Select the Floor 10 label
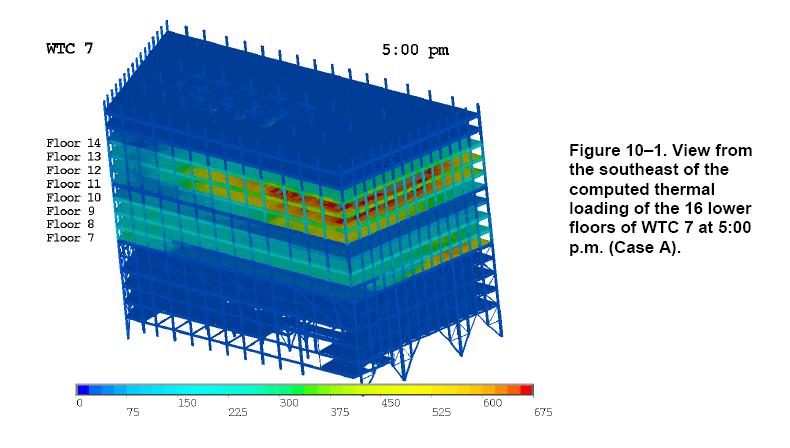 74,198
